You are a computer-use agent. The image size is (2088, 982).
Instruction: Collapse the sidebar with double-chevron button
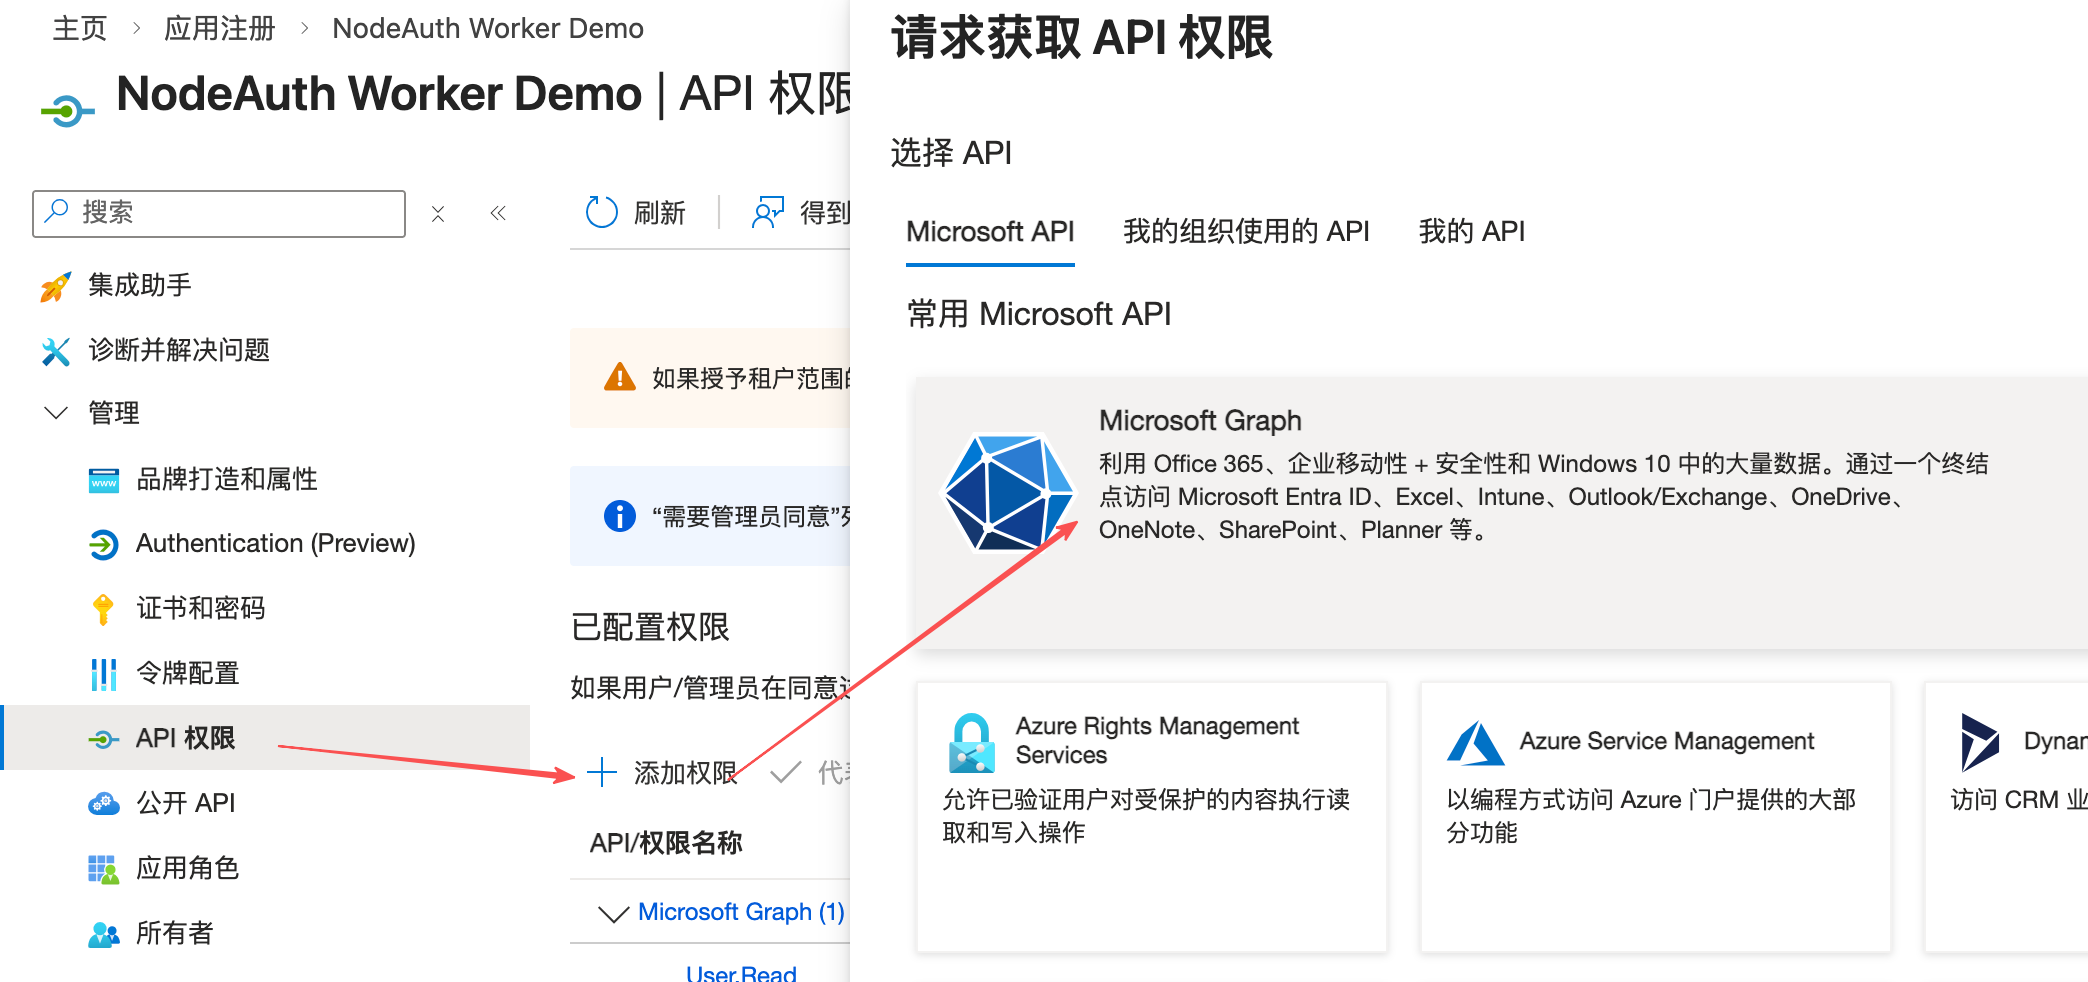498,213
